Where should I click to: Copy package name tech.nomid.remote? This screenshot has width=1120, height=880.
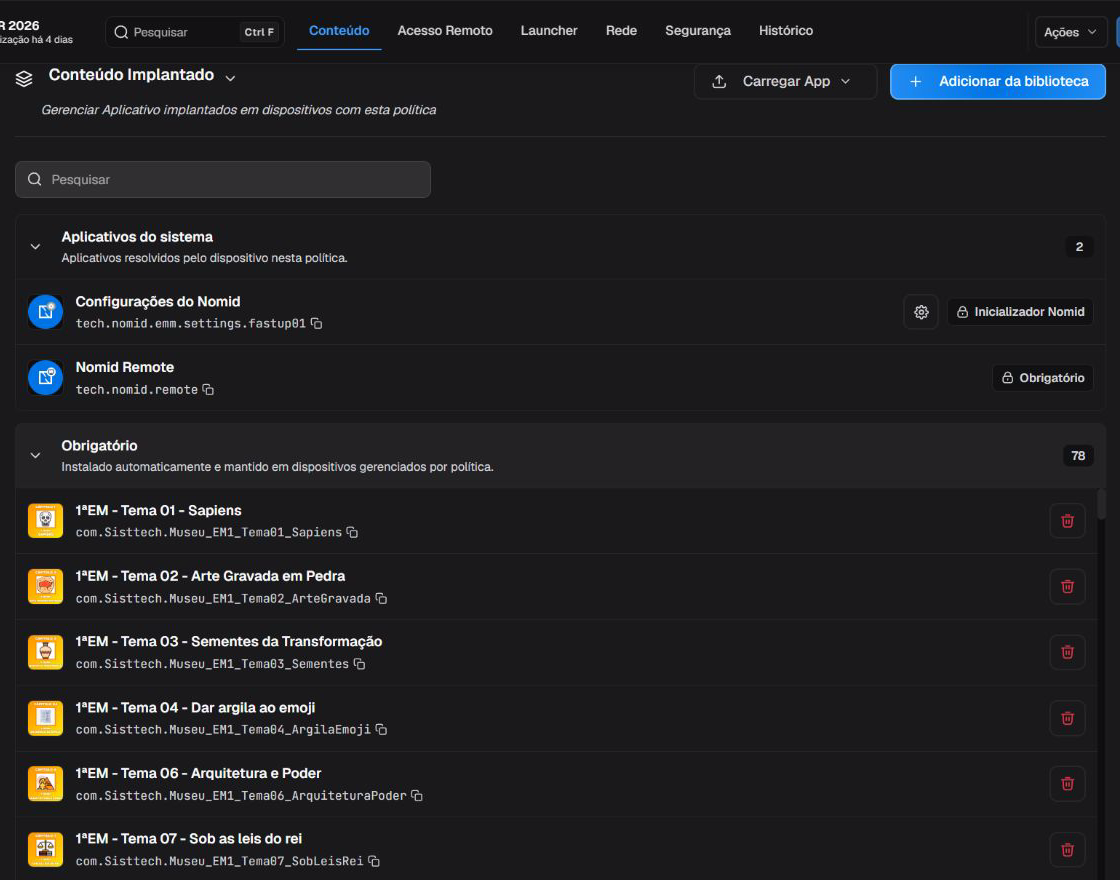pos(208,389)
